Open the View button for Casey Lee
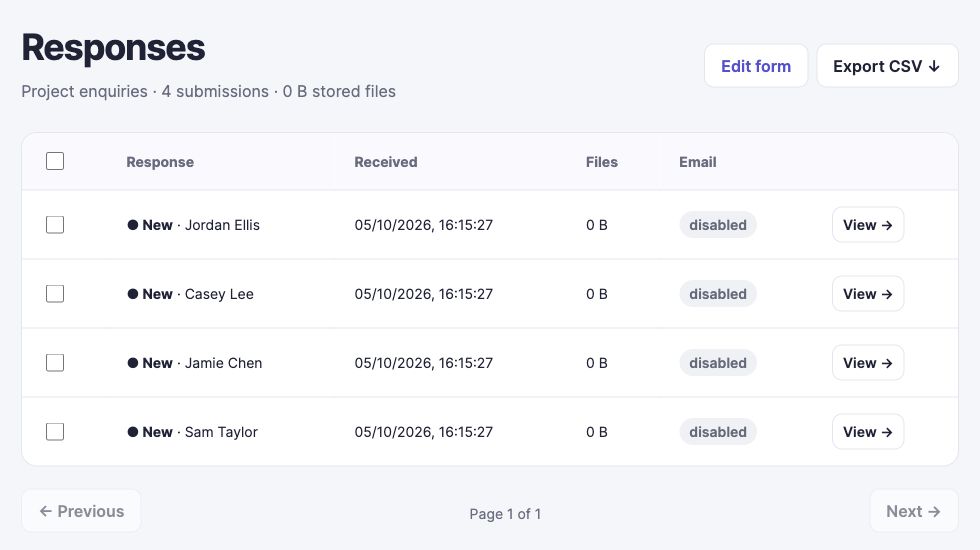 [x=868, y=294]
